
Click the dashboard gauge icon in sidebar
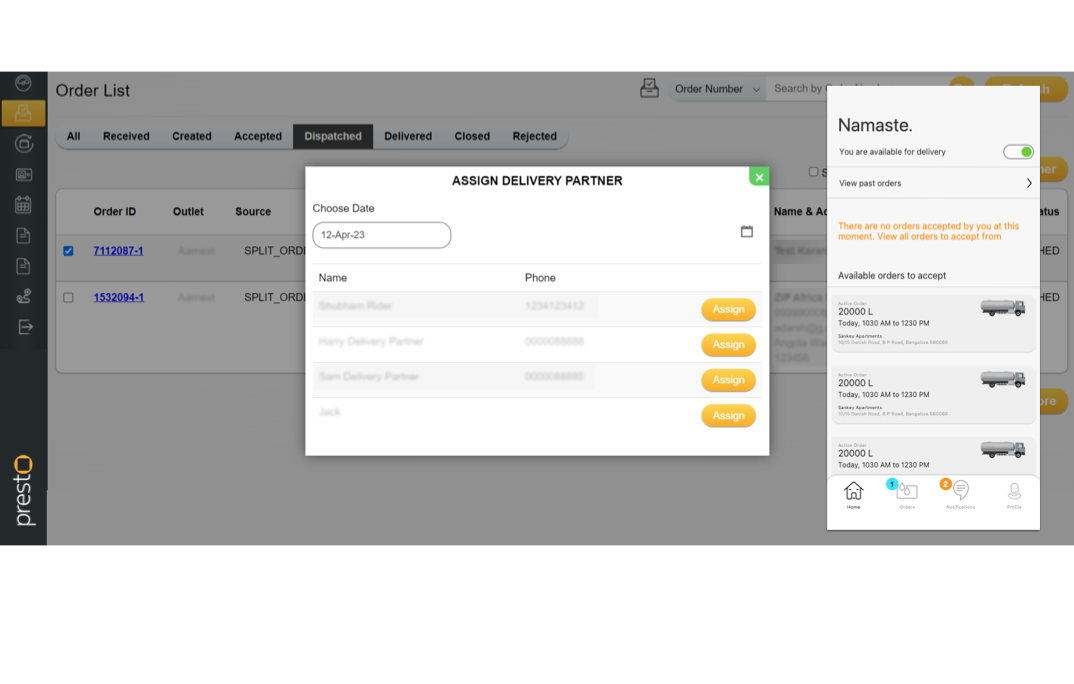[23, 83]
